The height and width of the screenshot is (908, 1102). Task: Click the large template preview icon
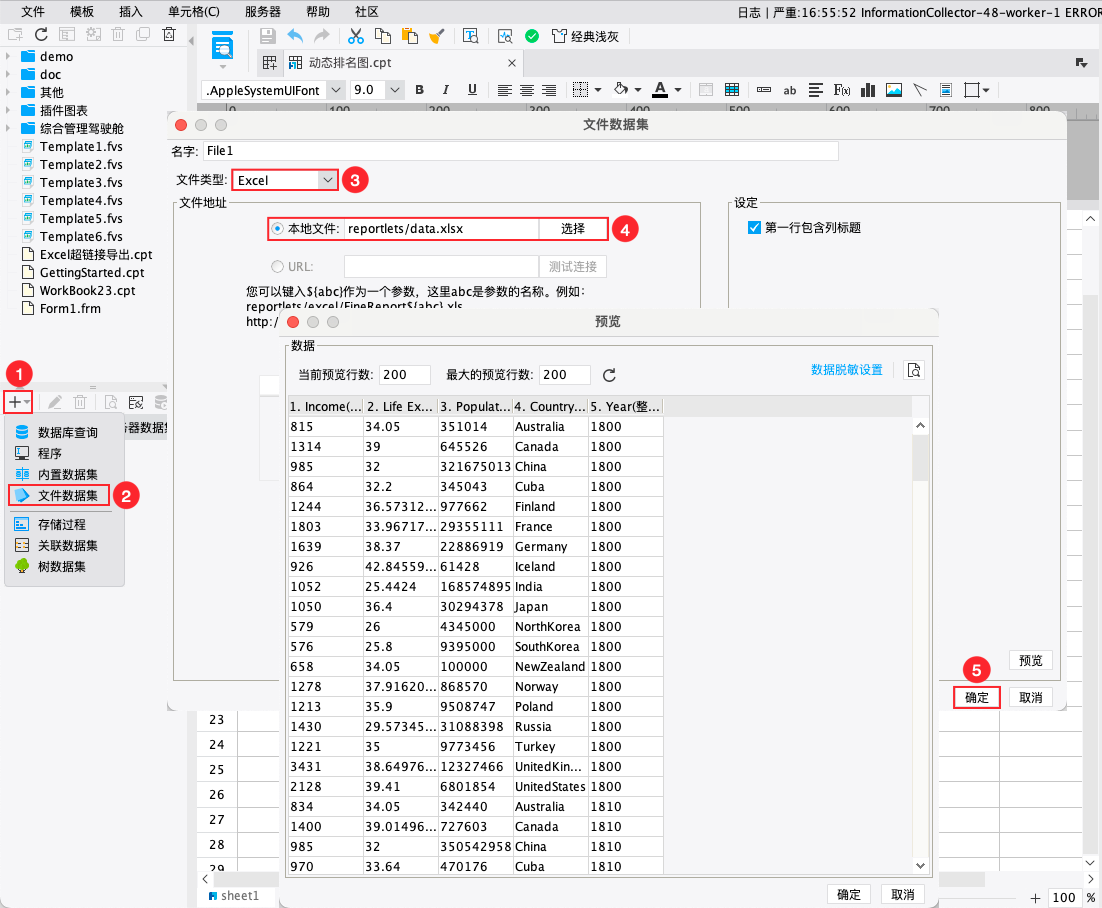tap(223, 47)
